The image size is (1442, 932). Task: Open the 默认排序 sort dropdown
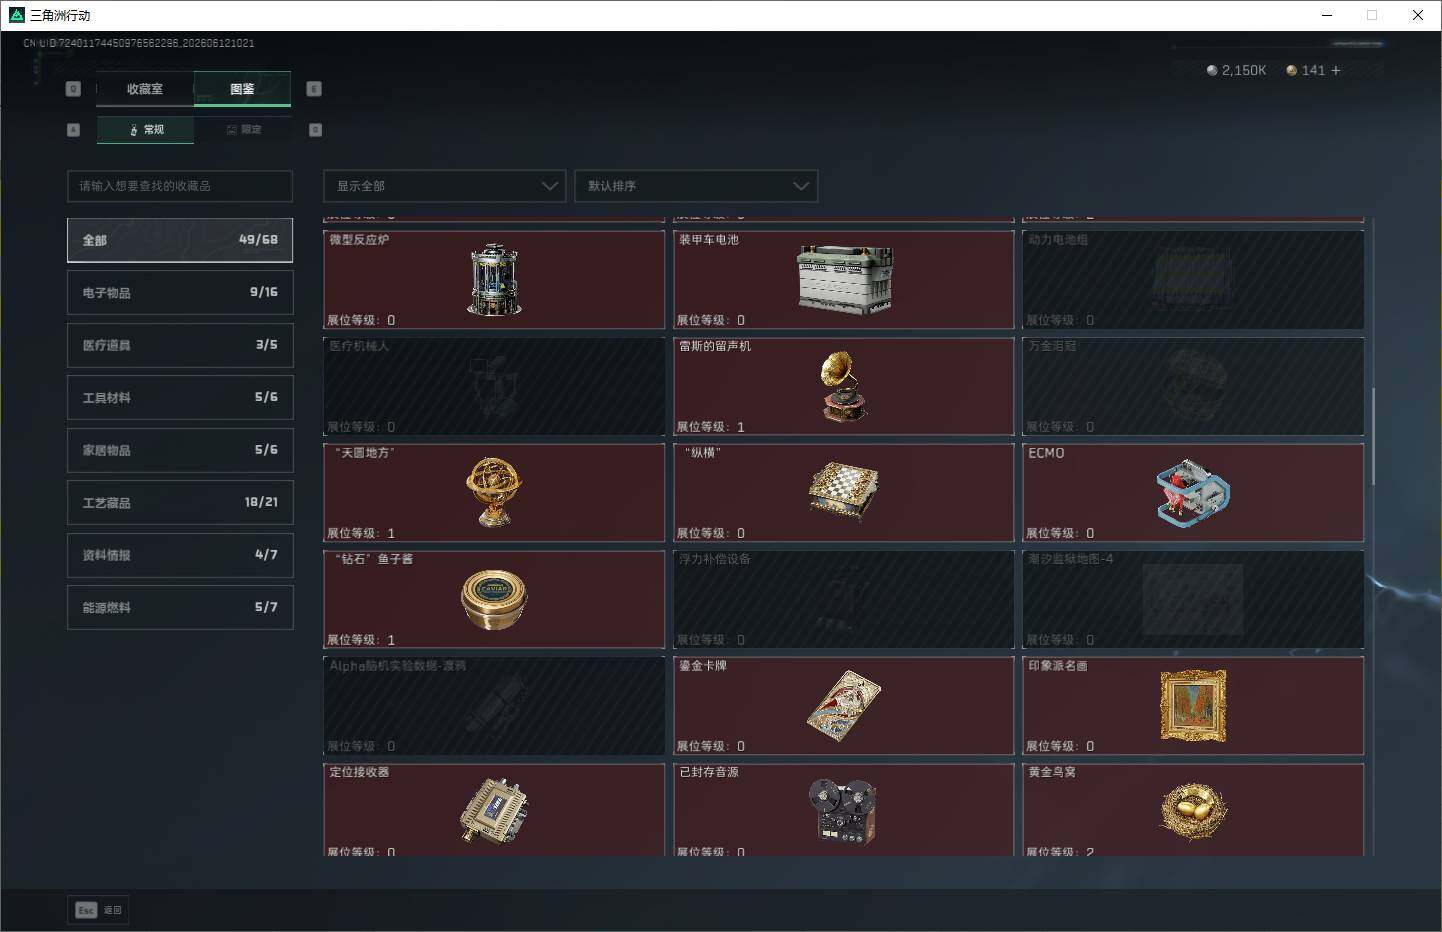pyautogui.click(x=696, y=186)
